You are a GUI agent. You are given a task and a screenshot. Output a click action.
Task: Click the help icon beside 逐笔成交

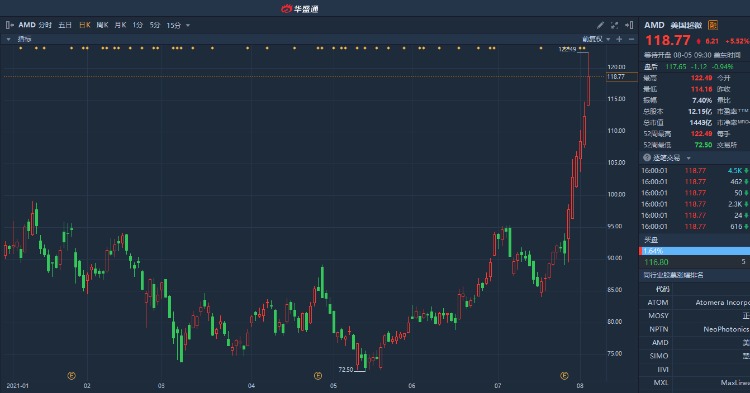[647, 157]
